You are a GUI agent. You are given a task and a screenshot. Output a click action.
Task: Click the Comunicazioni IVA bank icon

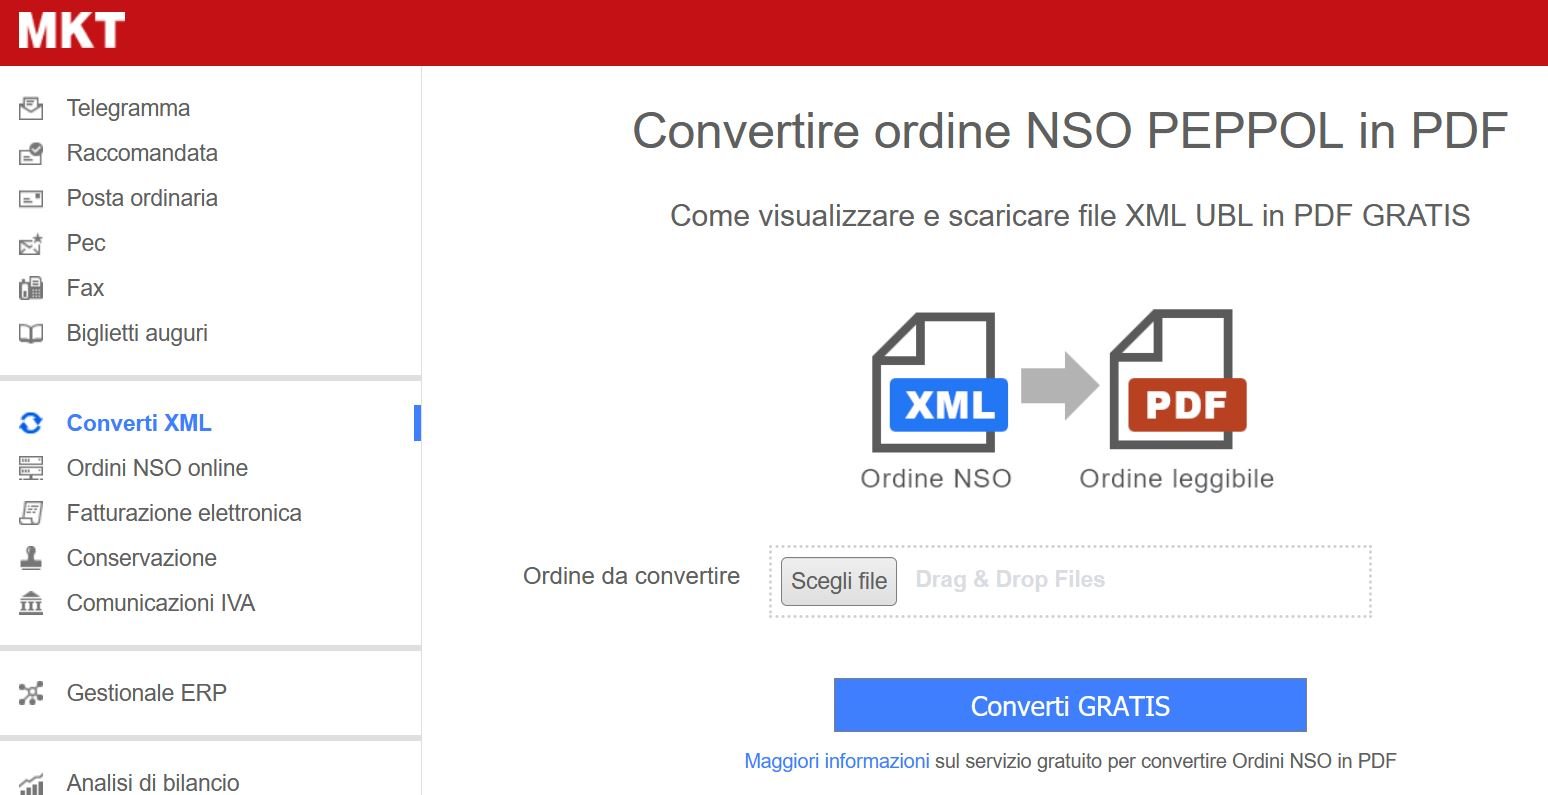point(30,602)
